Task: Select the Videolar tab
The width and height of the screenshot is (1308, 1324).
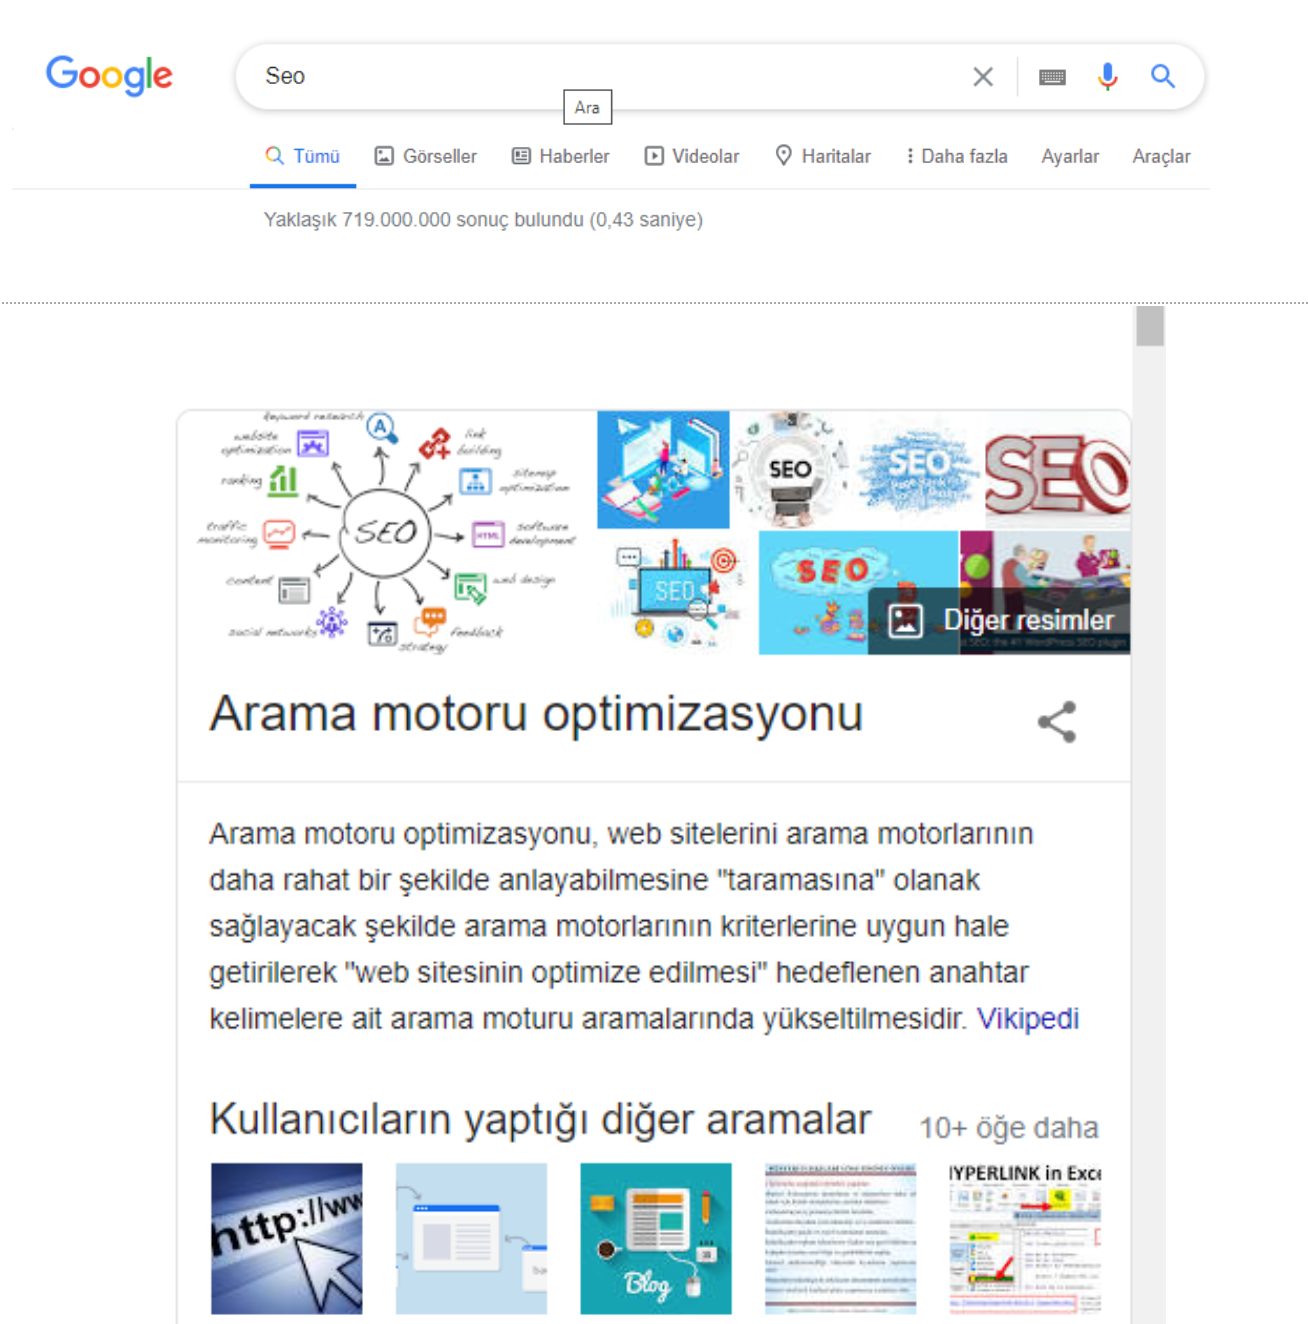Action: click(692, 156)
